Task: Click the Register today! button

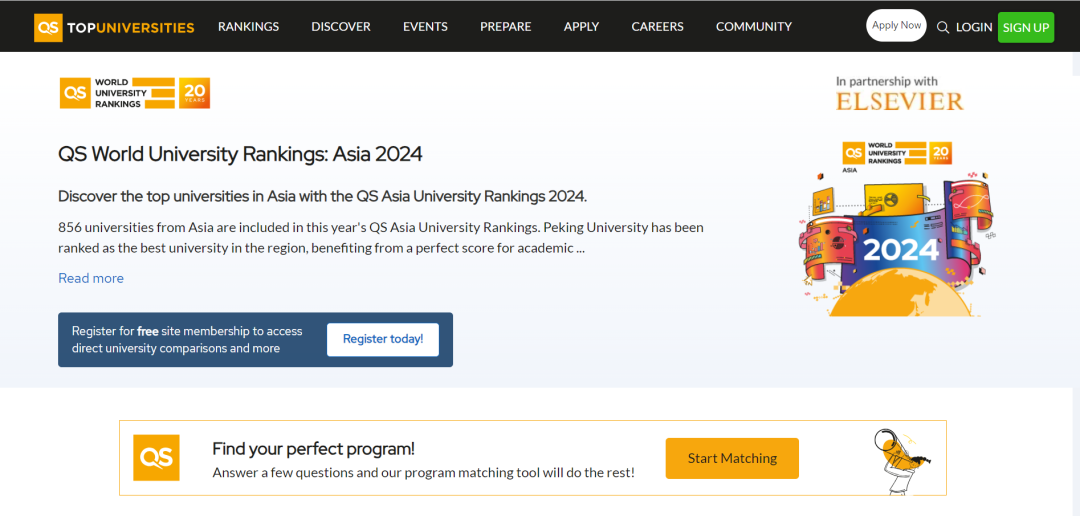Action: (383, 339)
